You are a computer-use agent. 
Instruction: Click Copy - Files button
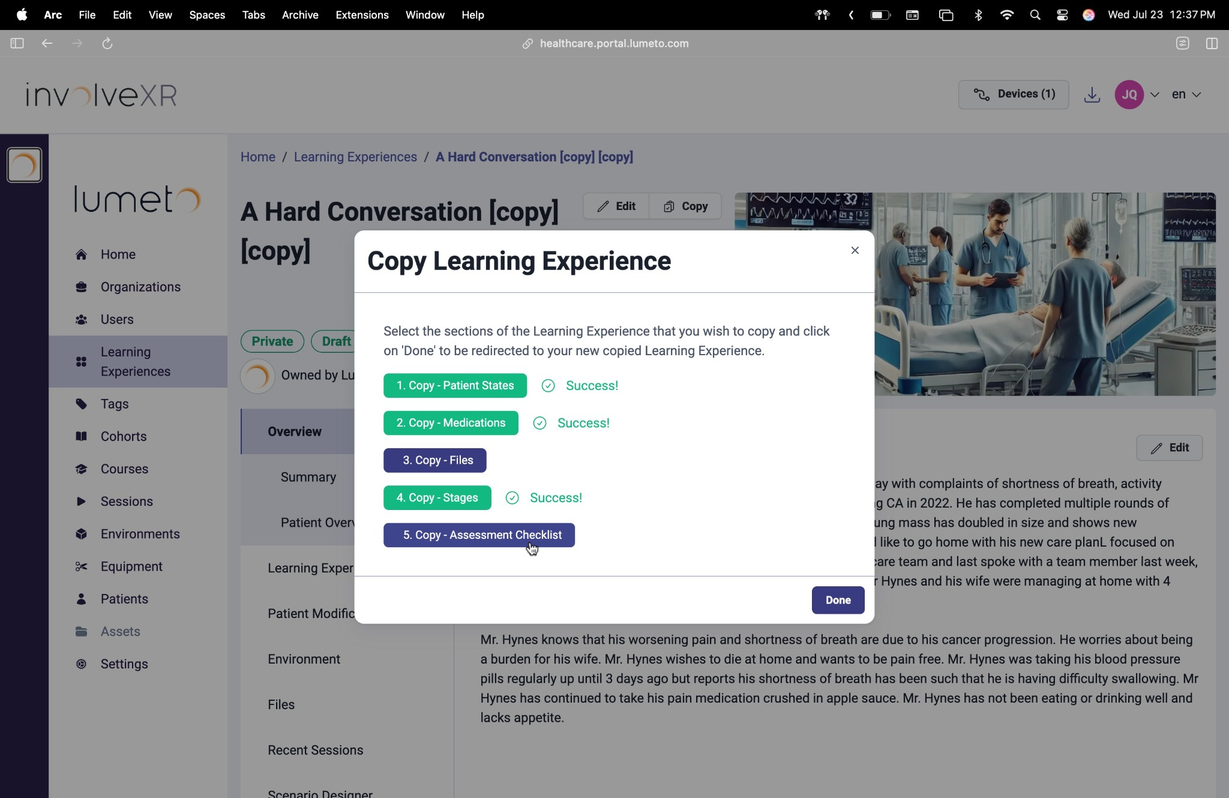[435, 460]
